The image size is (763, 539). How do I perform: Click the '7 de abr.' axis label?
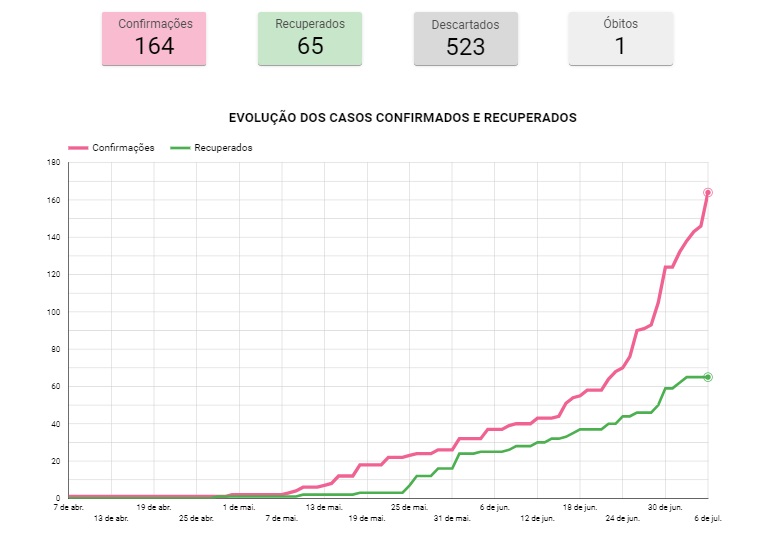pyautogui.click(x=69, y=507)
